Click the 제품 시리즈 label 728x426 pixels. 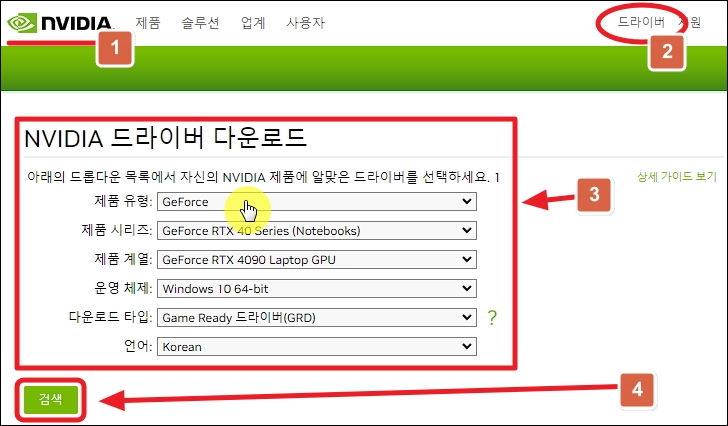117,230
